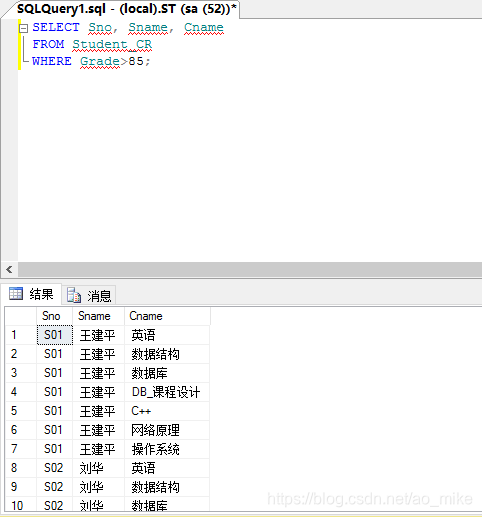Image resolution: width=482 pixels, height=517 pixels.
Task: Click 刘华 in row 8
Action: (x=98, y=468)
